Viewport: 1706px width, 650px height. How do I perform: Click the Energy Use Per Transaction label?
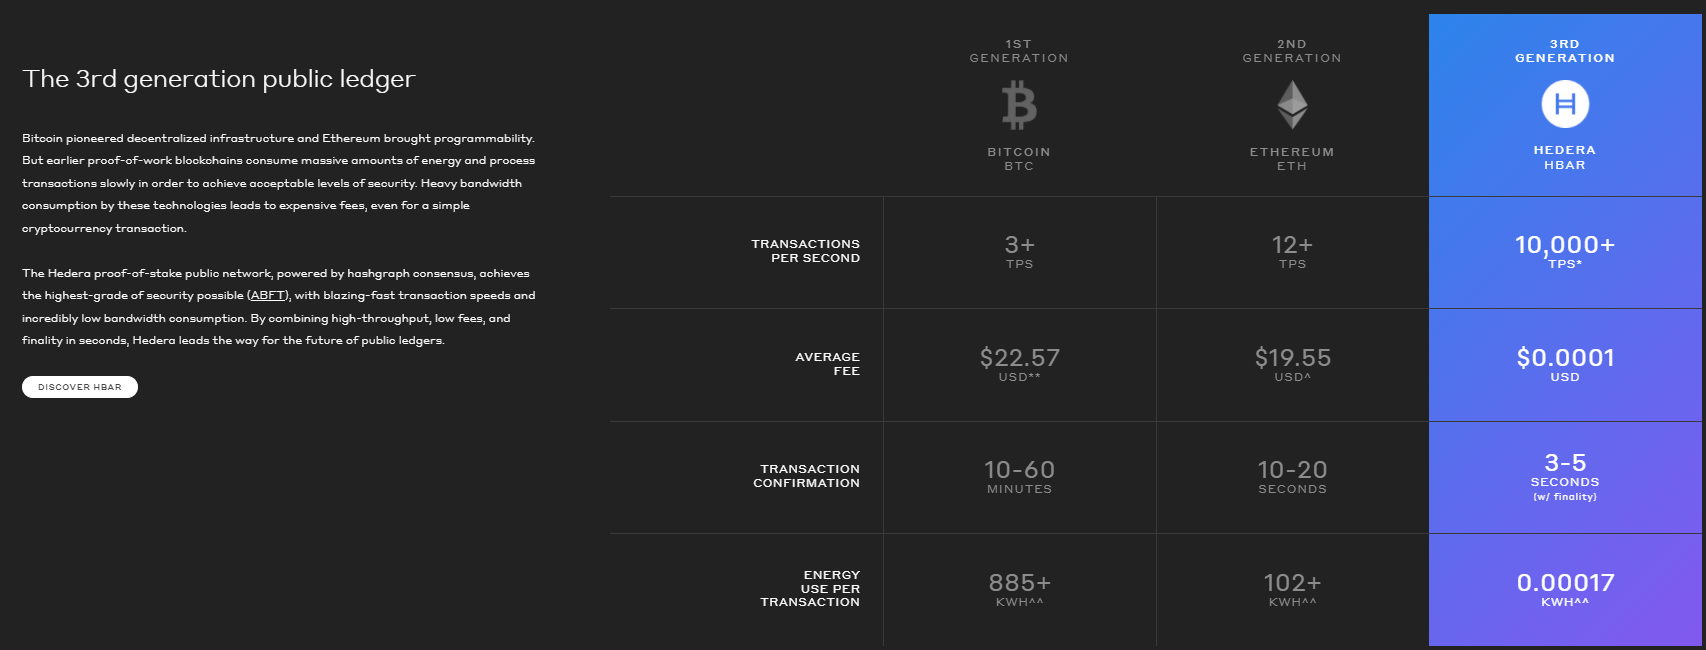tap(810, 589)
